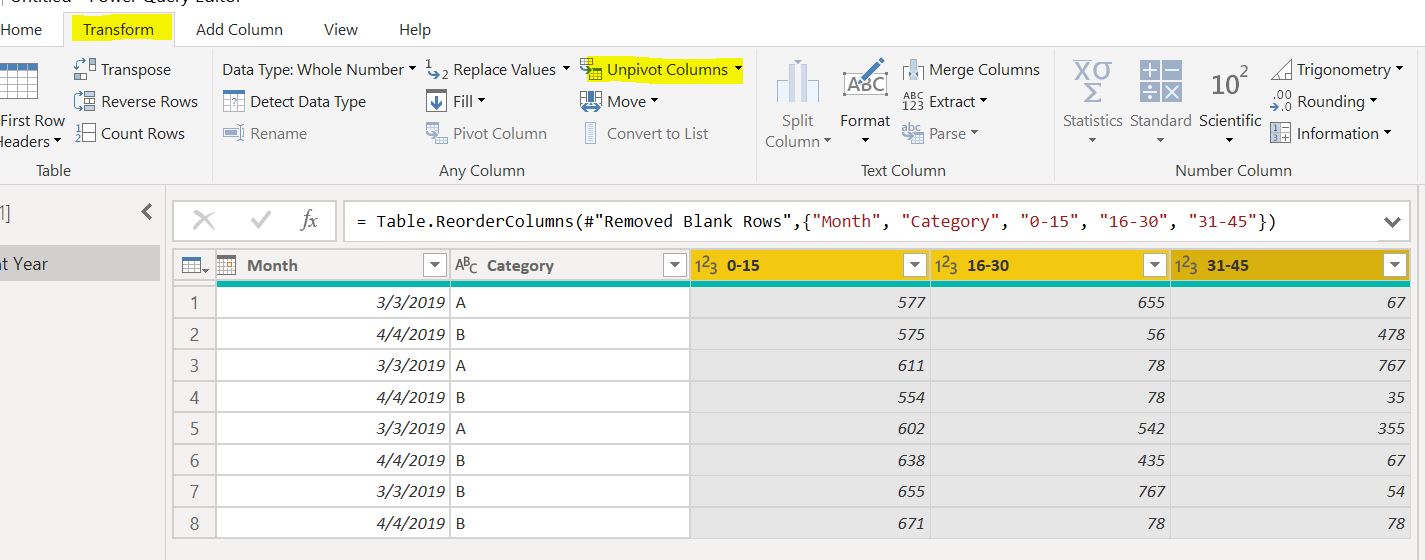This screenshot has width=1425, height=560.
Task: Open the 31-45 column filter dropdown
Action: pos(1395,265)
